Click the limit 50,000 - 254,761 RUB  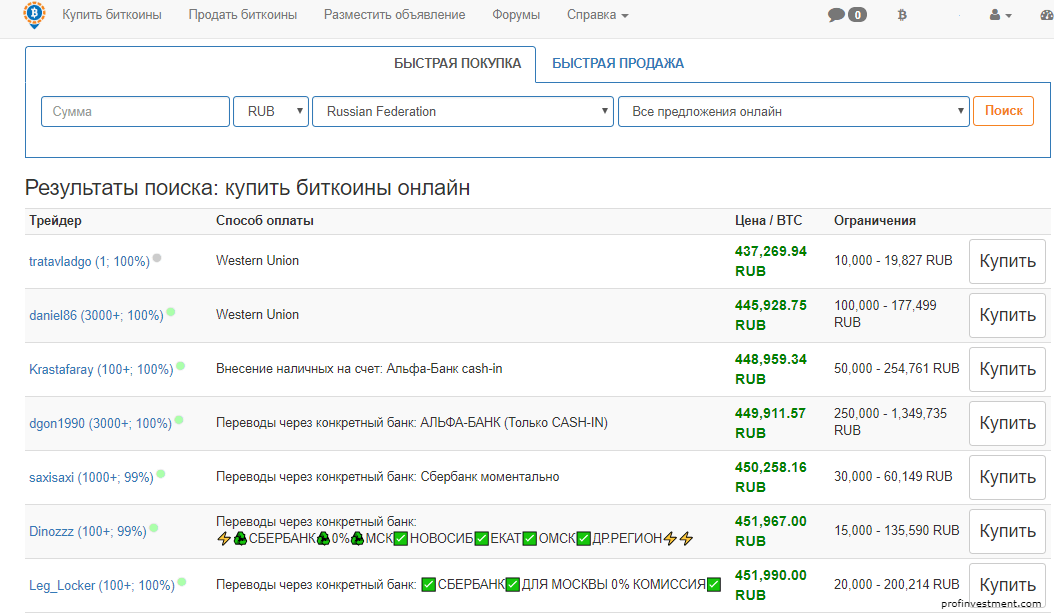(897, 368)
